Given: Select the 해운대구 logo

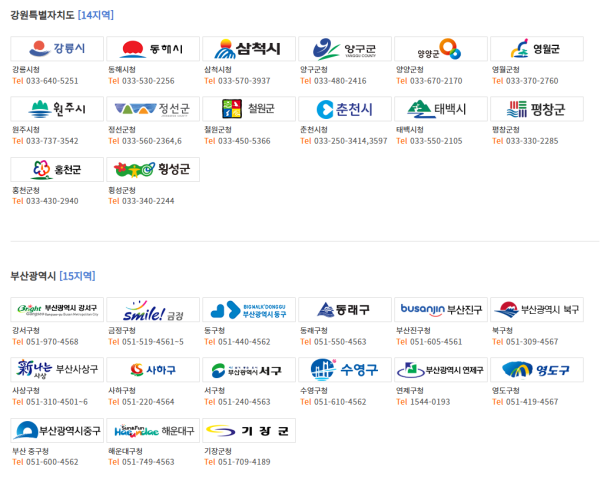Looking at the screenshot, I should point(153,430).
